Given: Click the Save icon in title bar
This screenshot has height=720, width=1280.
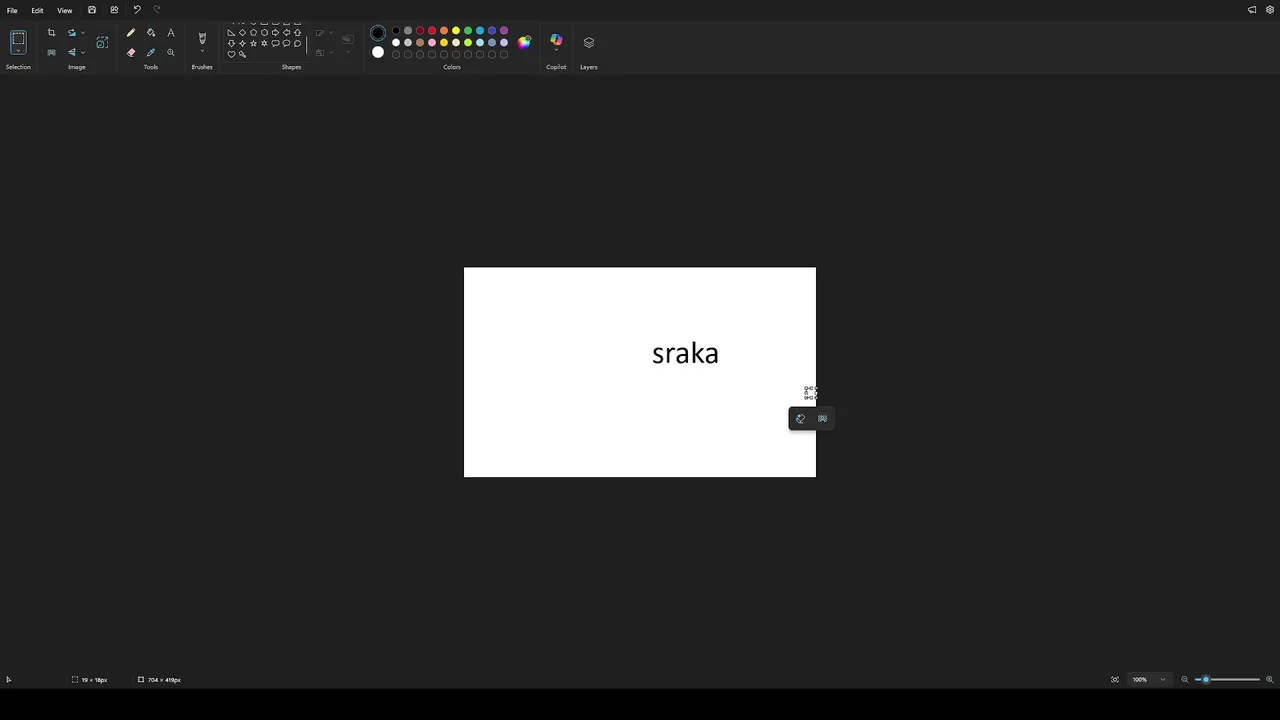Looking at the screenshot, I should coord(92,10).
